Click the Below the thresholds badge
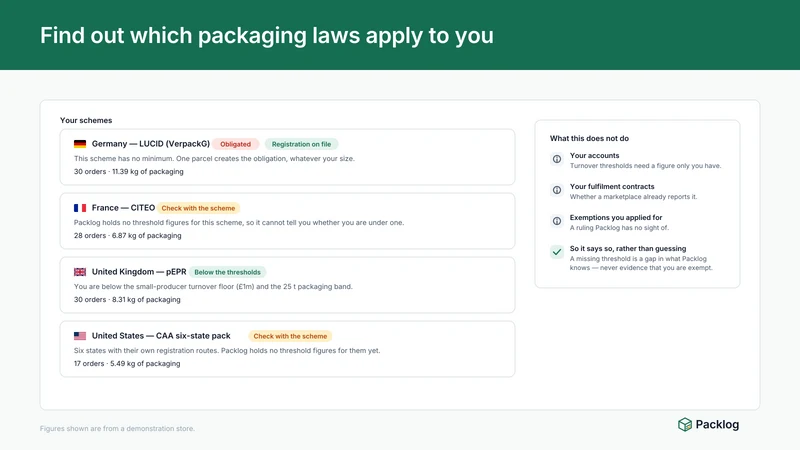This screenshot has width=800, height=450. pos(227,272)
